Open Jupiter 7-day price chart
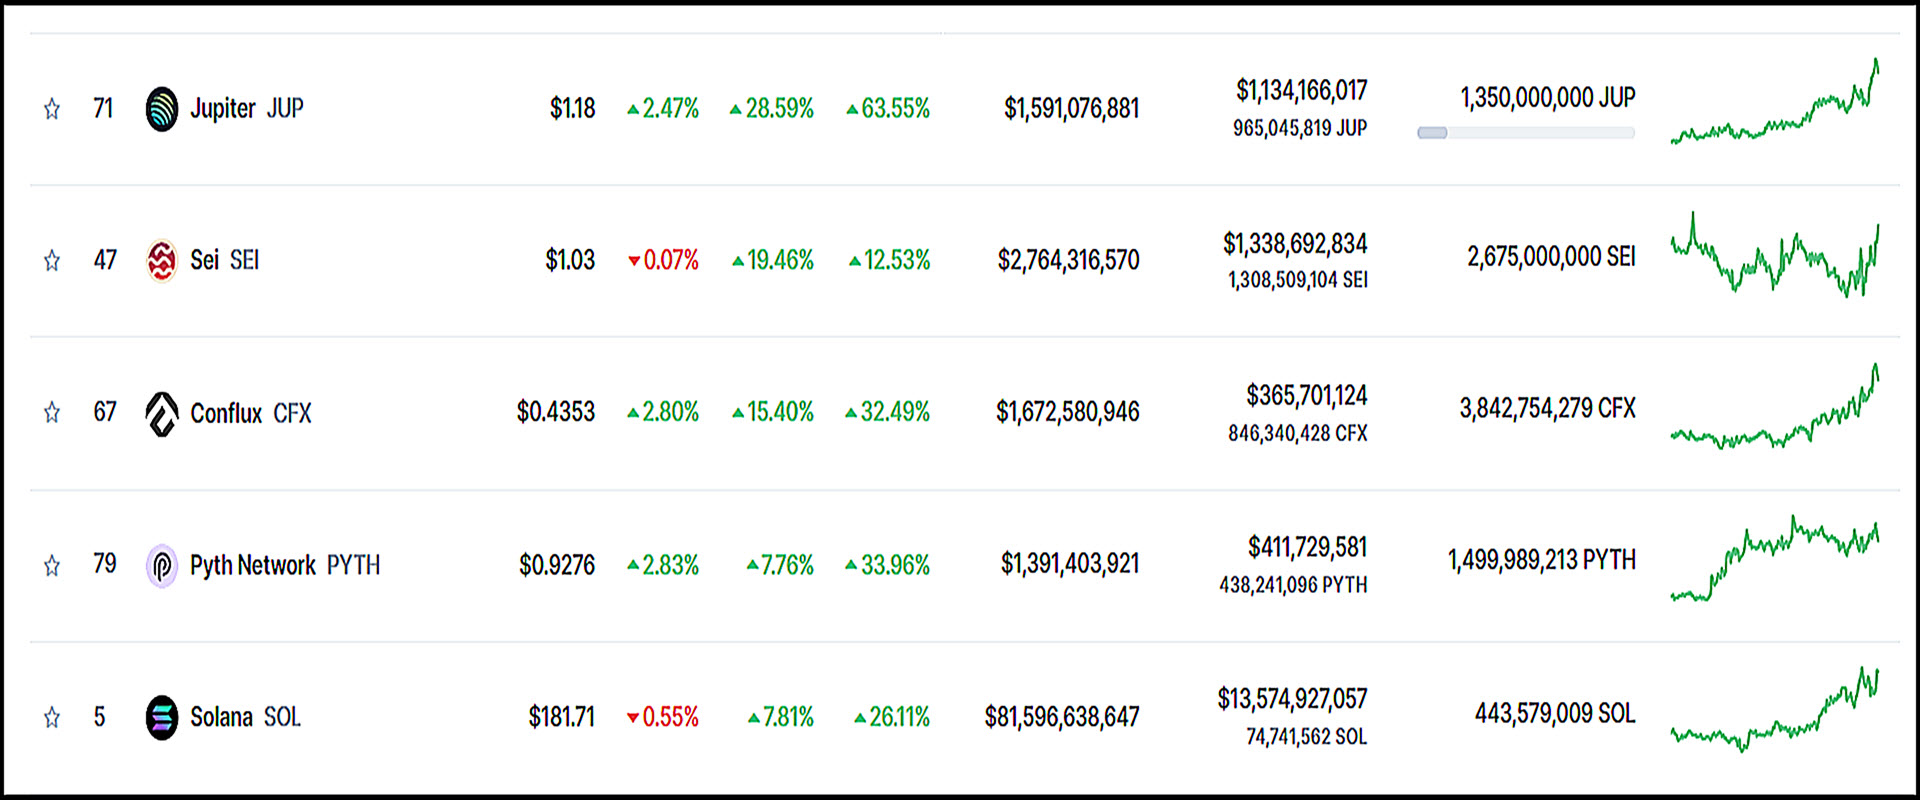1920x800 pixels. [x=1775, y=105]
